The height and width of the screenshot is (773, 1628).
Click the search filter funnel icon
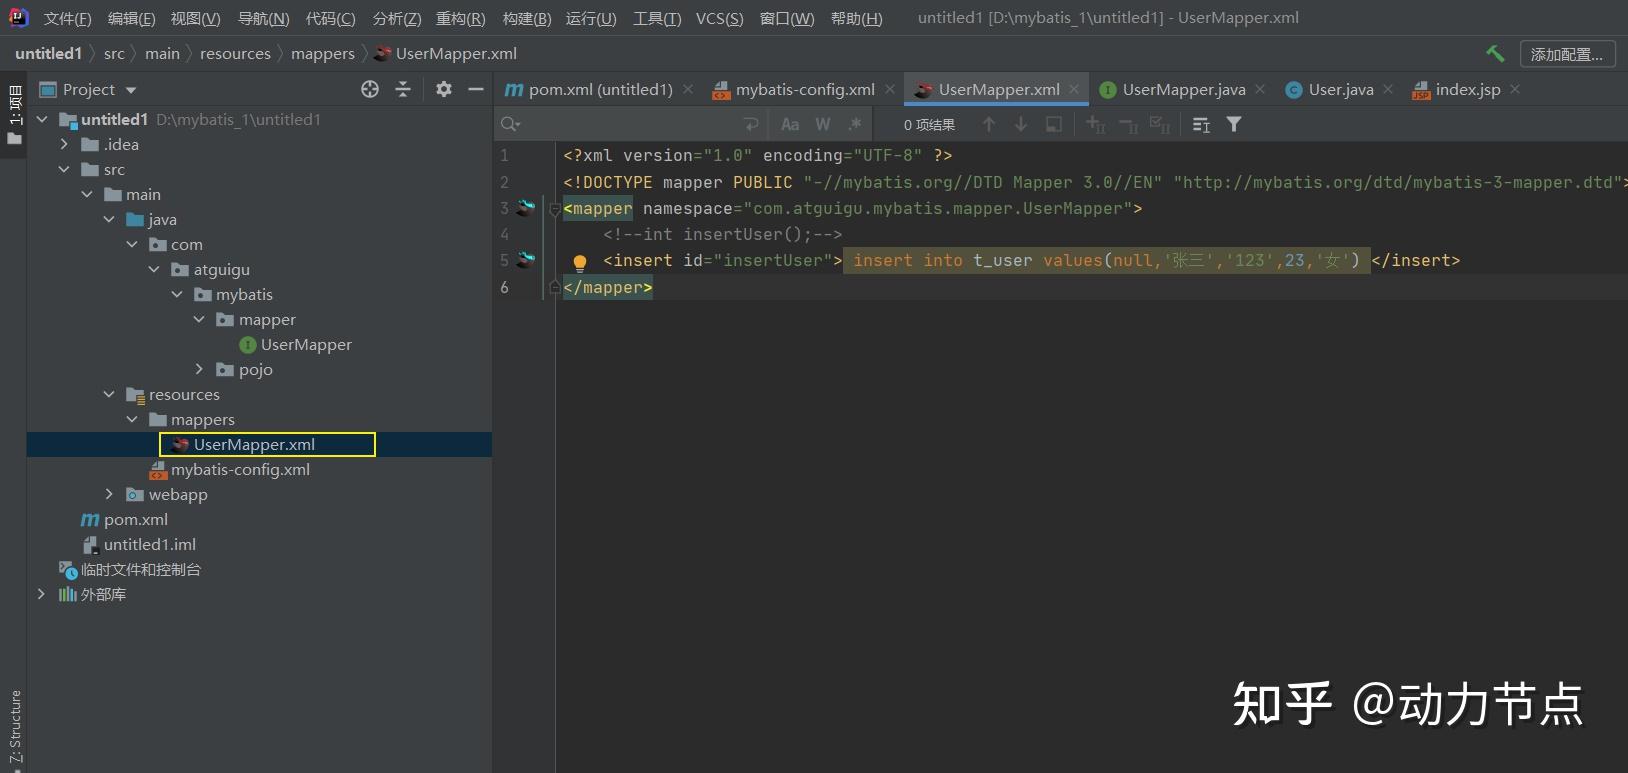point(1234,124)
